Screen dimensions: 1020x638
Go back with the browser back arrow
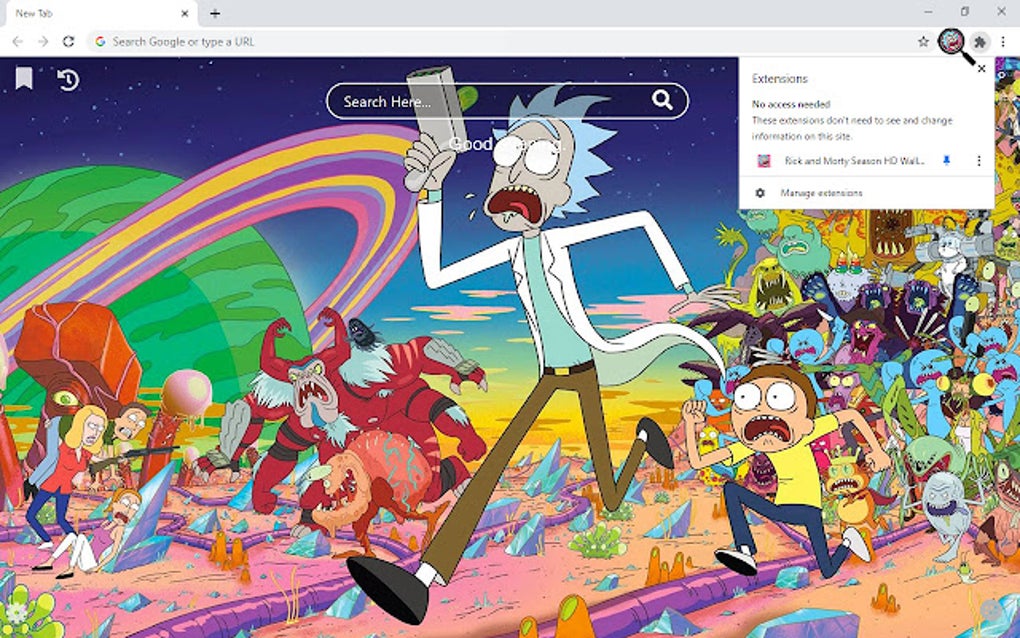coord(18,42)
